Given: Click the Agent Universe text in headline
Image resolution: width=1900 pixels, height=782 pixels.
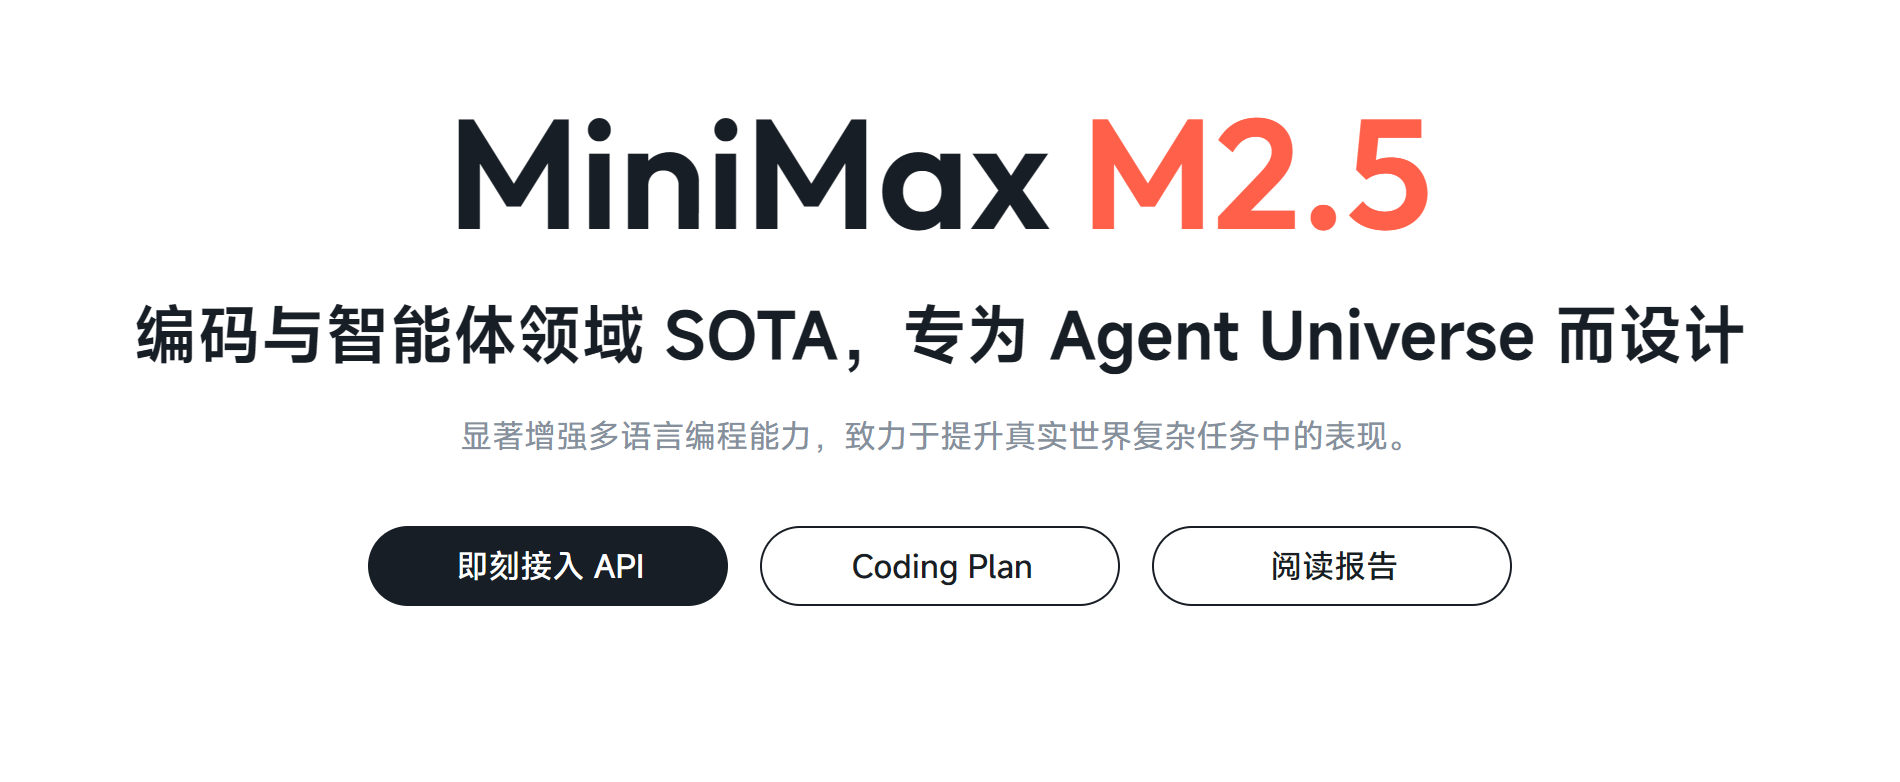Looking at the screenshot, I should click(1292, 337).
